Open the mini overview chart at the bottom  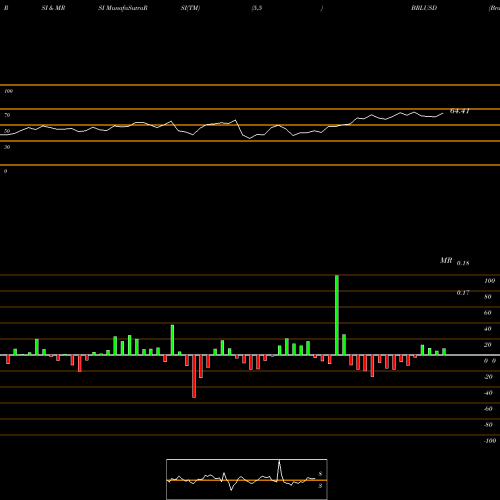(x=247, y=479)
